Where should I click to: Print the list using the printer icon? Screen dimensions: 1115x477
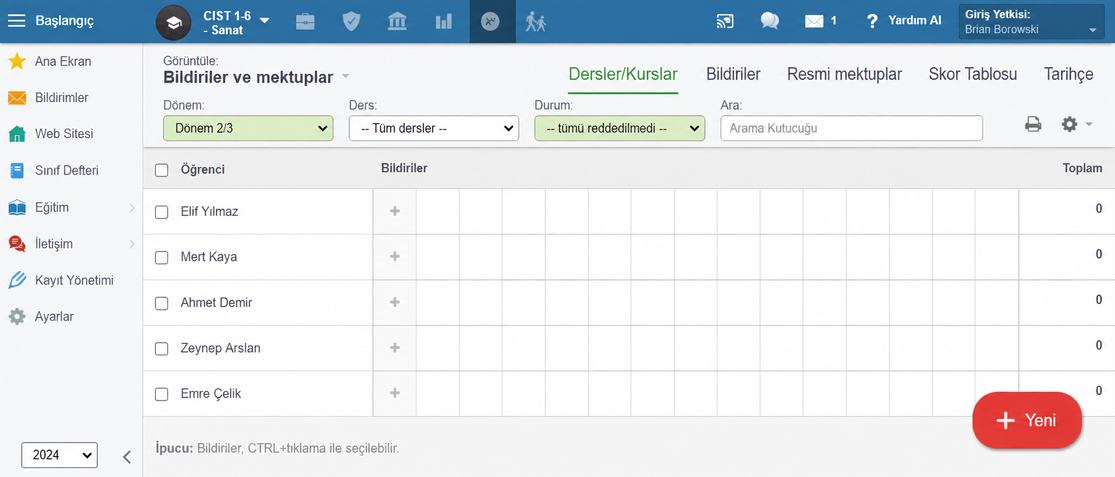pos(1033,124)
